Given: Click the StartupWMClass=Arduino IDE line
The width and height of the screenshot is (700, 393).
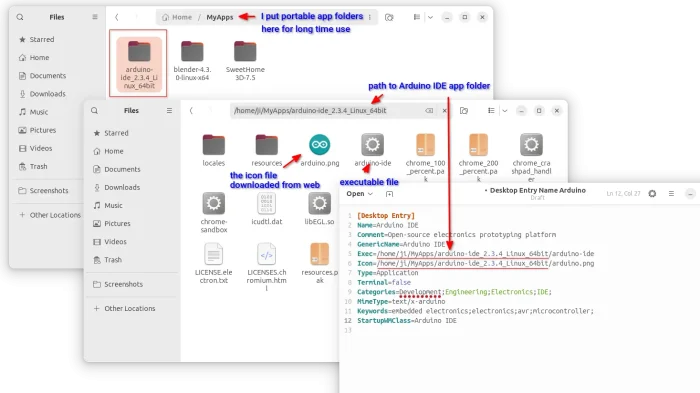Looking at the screenshot, I should [407, 321].
